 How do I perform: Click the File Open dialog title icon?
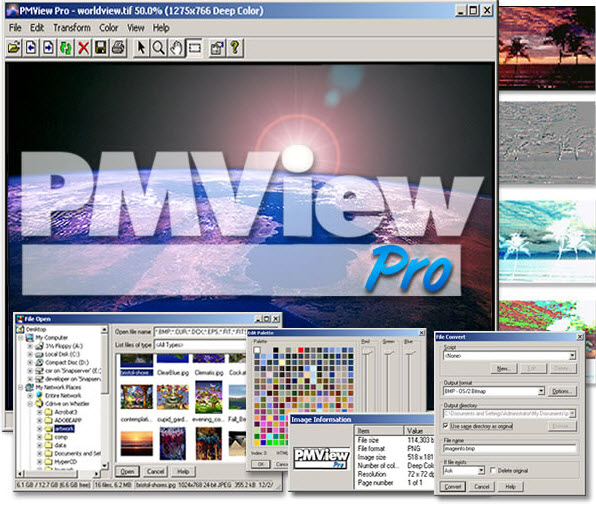20,318
